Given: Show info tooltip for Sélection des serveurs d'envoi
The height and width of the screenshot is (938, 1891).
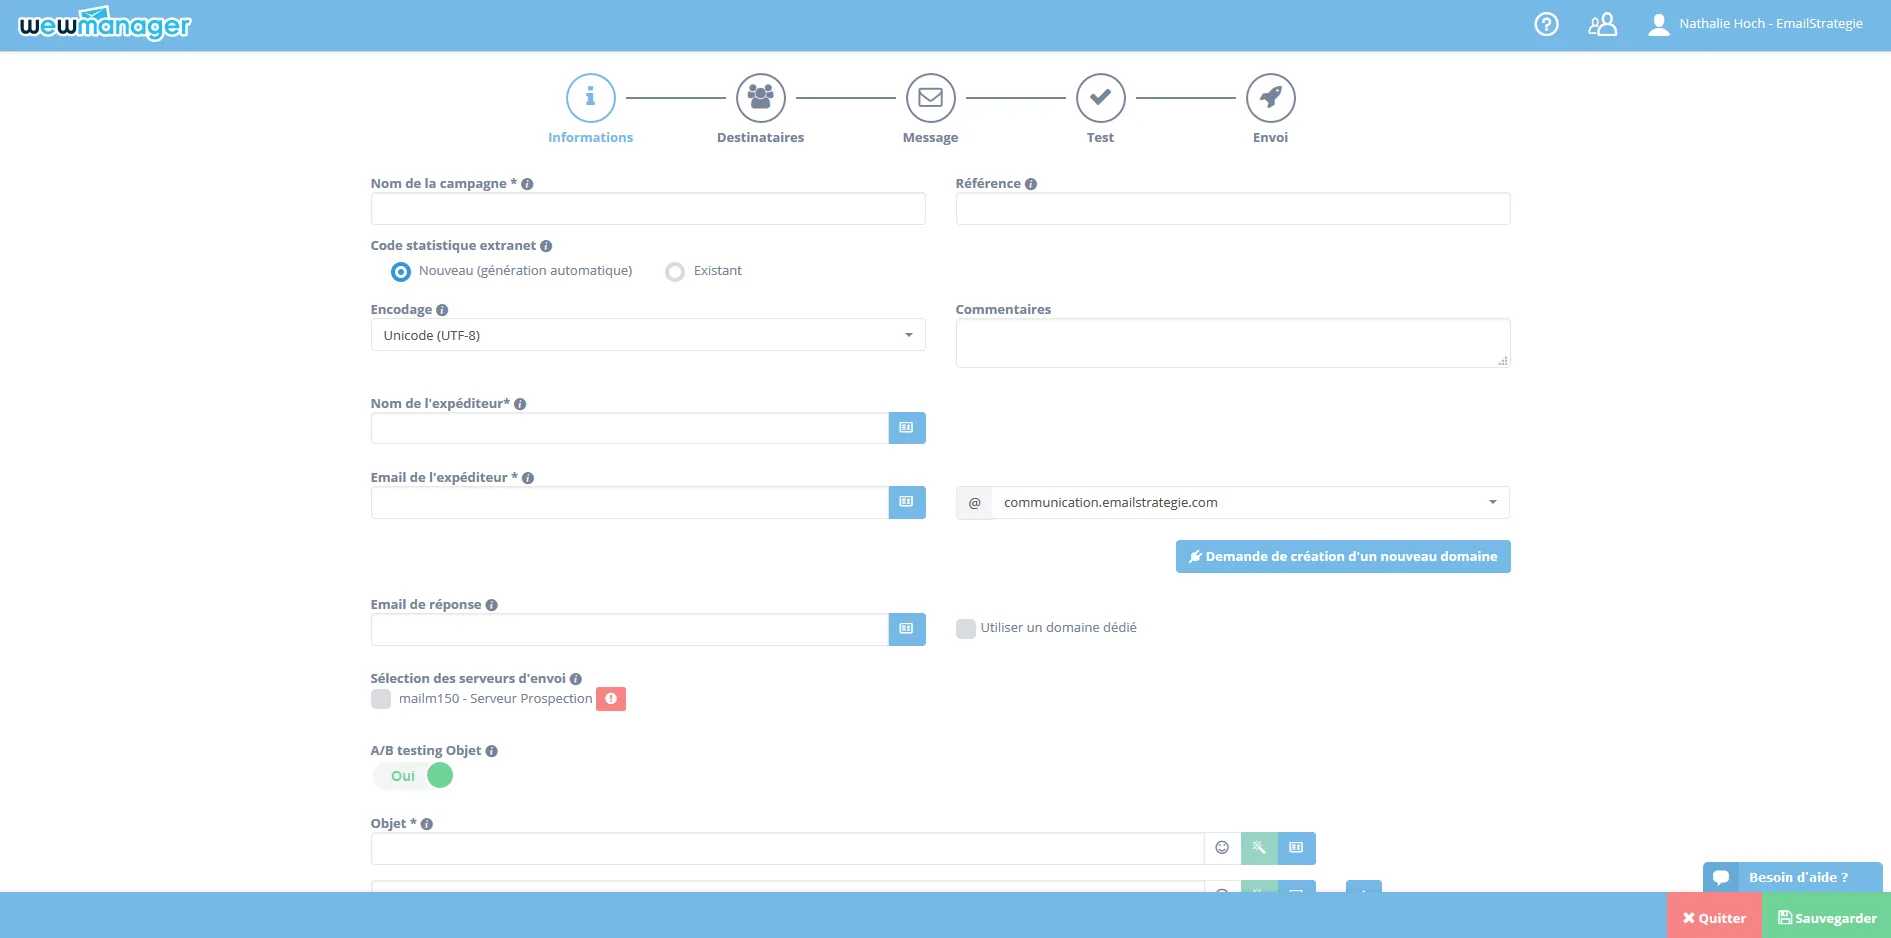Looking at the screenshot, I should pyautogui.click(x=575, y=679).
